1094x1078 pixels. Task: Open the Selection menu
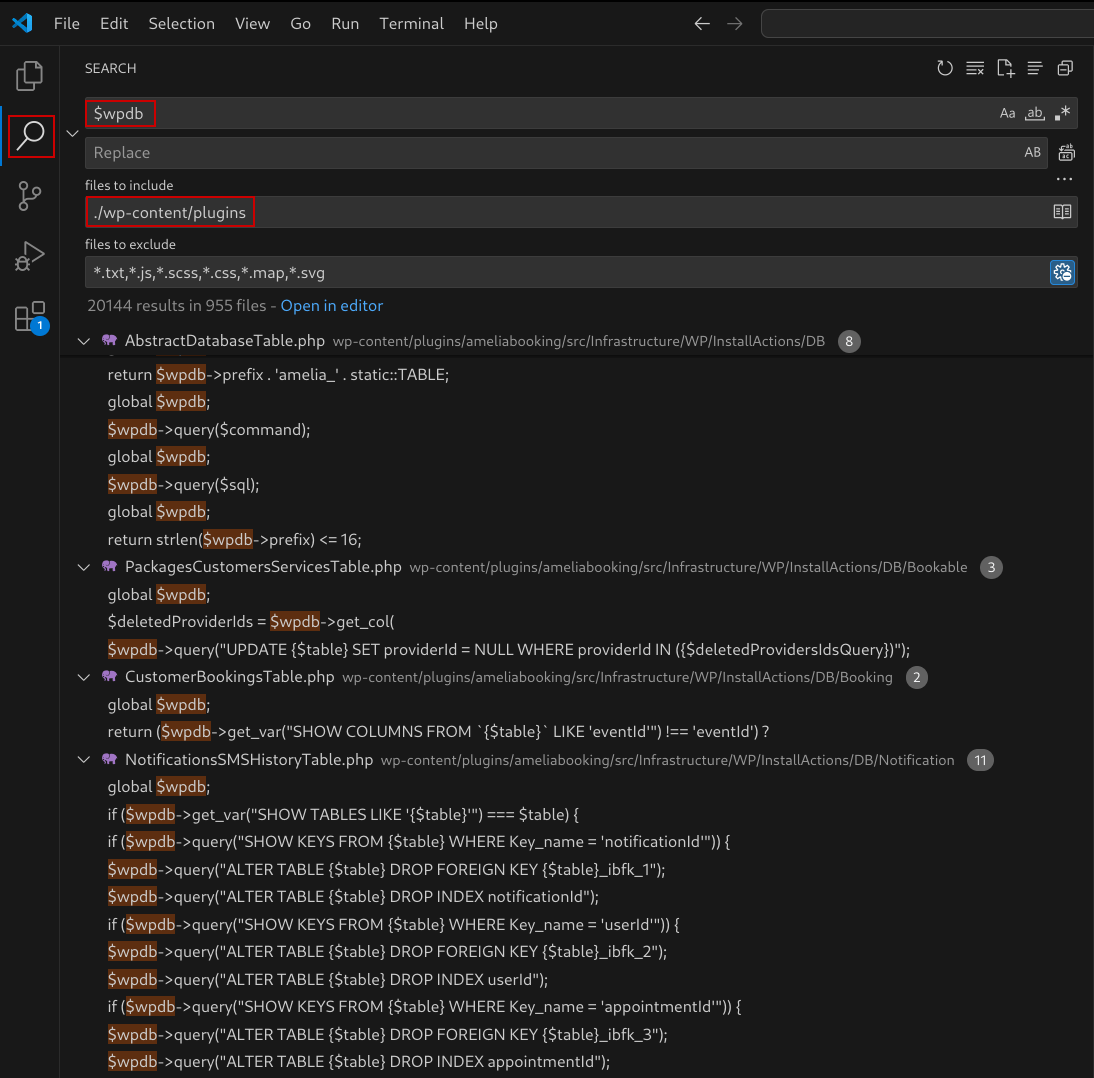click(181, 23)
